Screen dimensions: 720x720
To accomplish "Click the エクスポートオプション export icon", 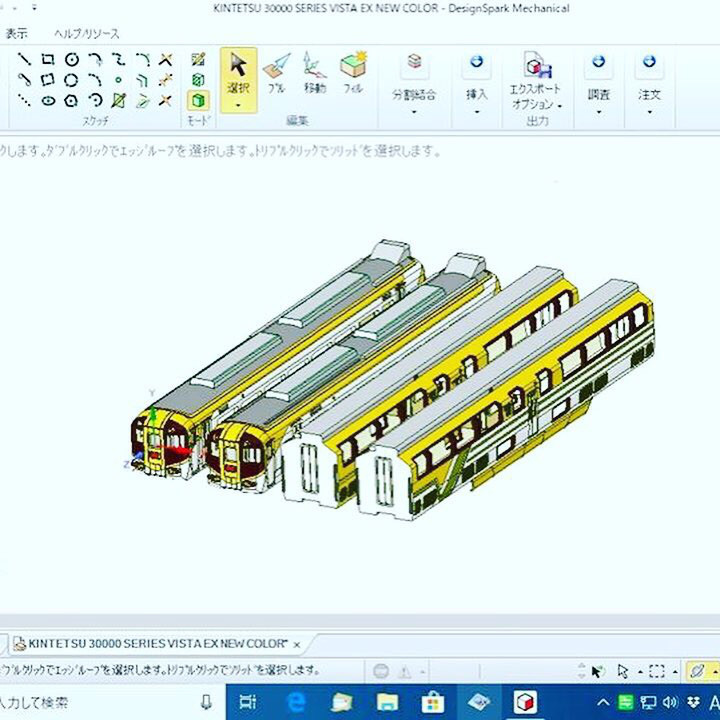I will coord(537,65).
